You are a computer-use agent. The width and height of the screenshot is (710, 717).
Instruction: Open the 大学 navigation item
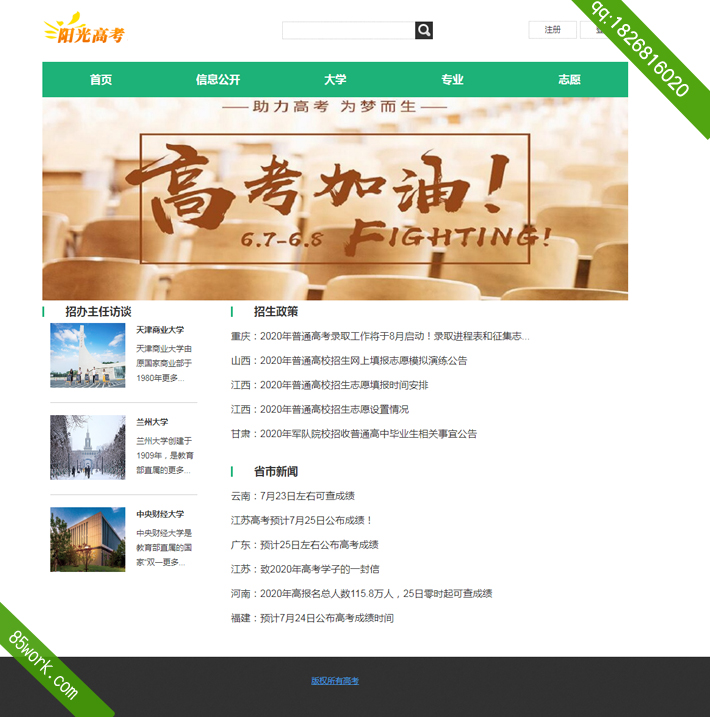335,80
